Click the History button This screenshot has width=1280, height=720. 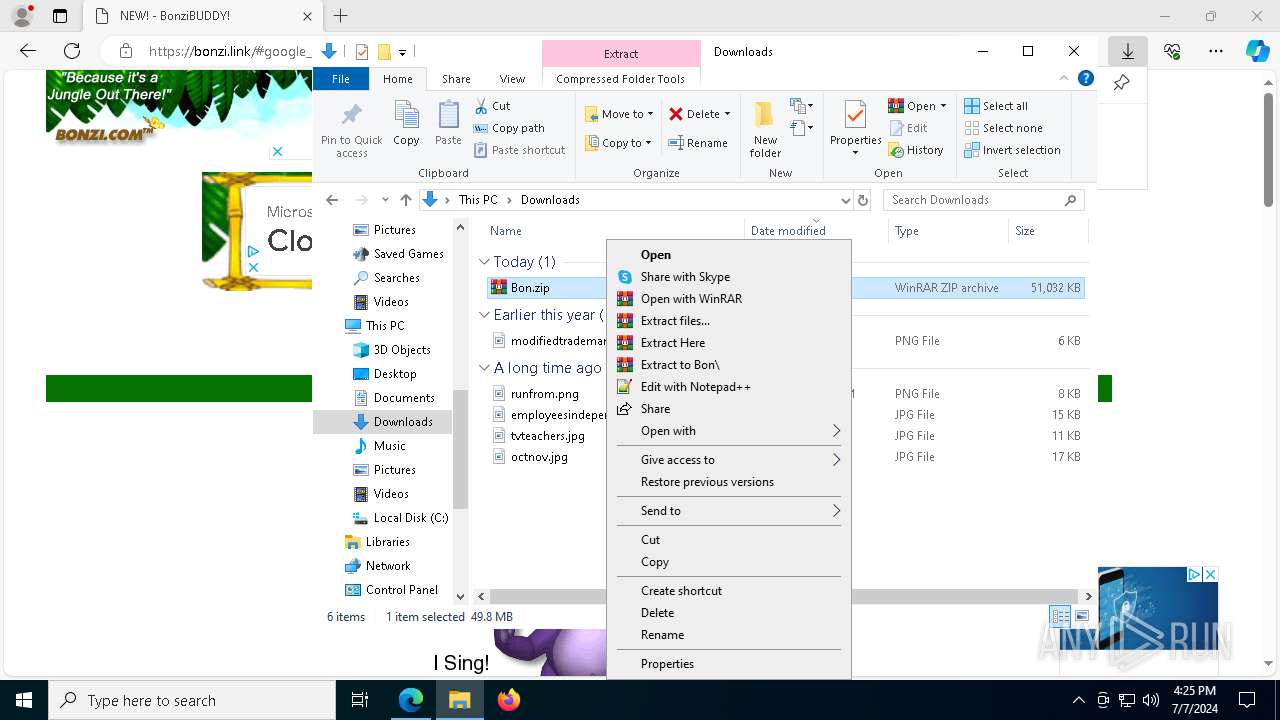coord(915,150)
